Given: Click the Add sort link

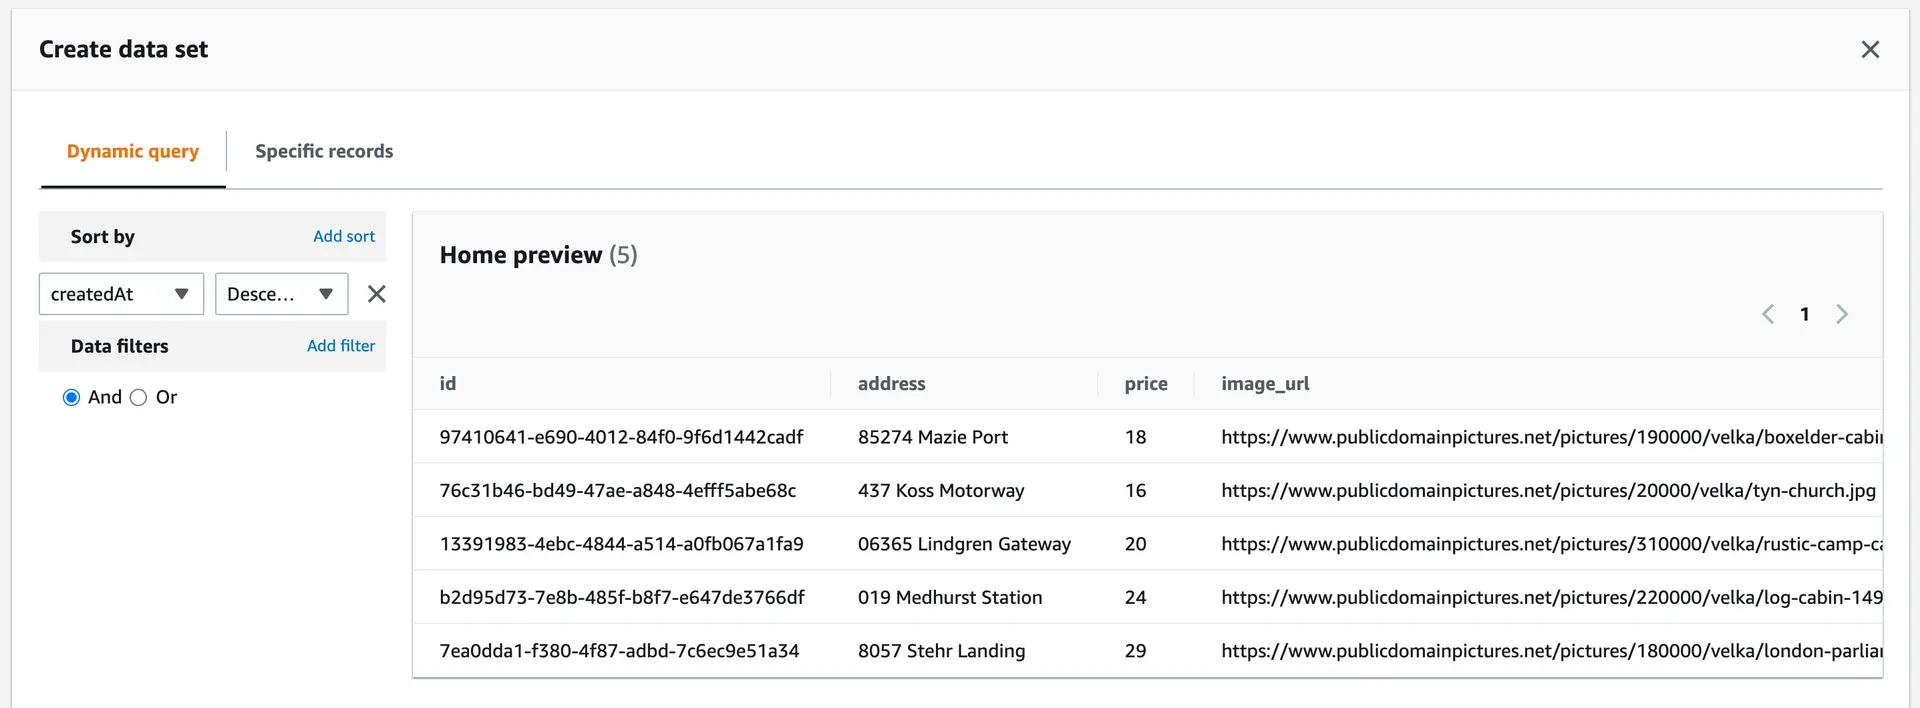Looking at the screenshot, I should point(344,236).
